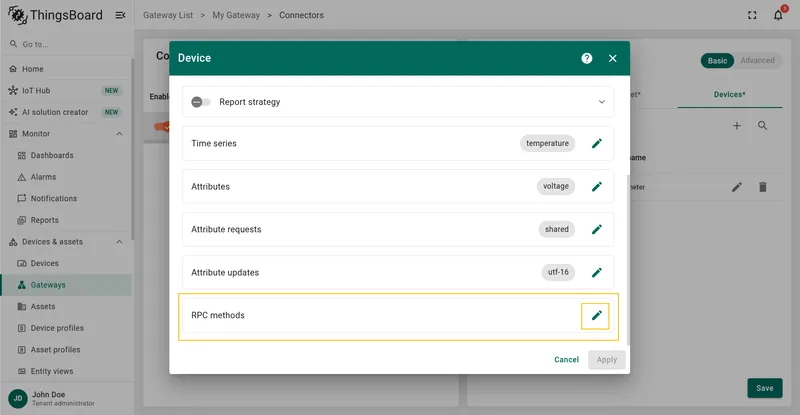Viewport: 800px width, 415px height.
Task: Click the My Gateway breadcrumb
Action: [x=236, y=15]
